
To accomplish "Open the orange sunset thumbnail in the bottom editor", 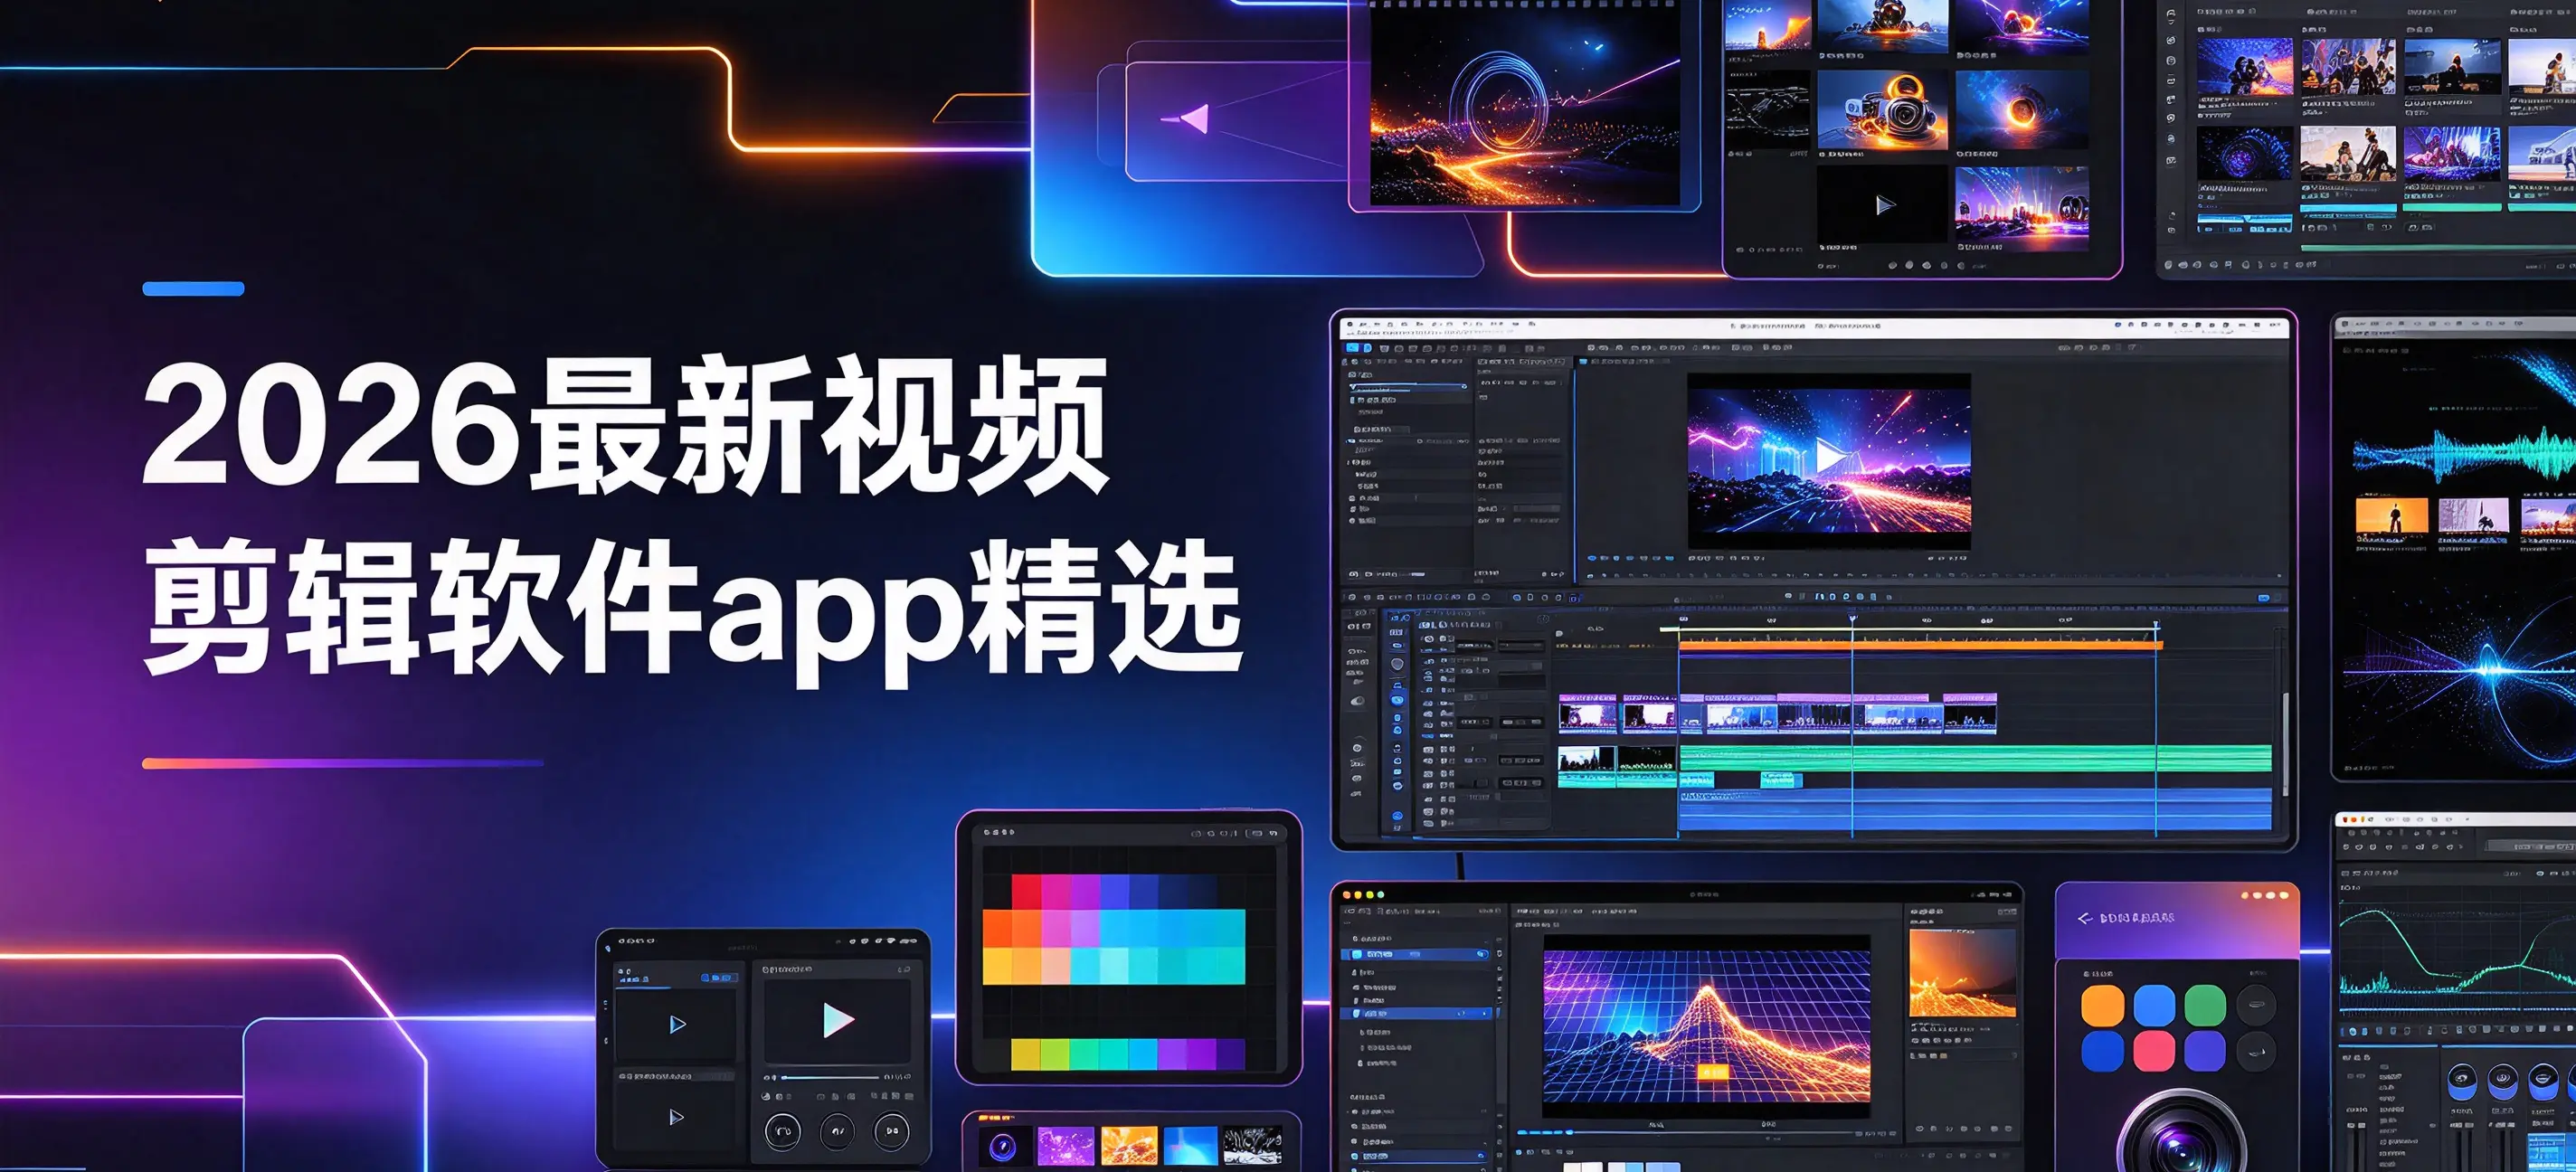I will click(1962, 972).
